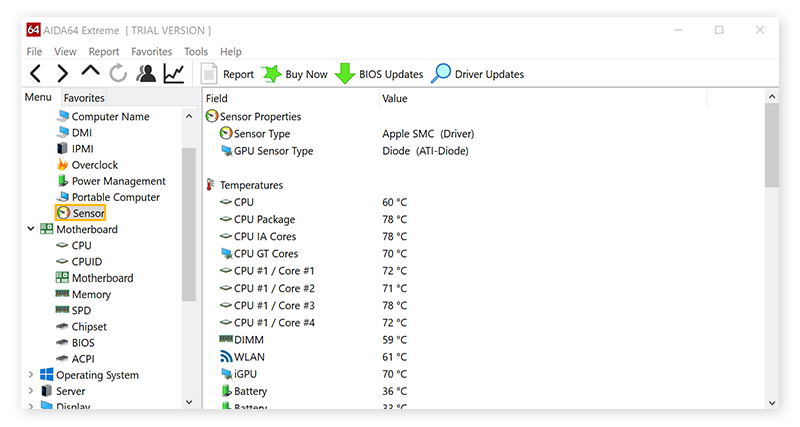Screen dimensions: 800x427
Task: Open the Report menu in menu bar
Action: [x=103, y=51]
